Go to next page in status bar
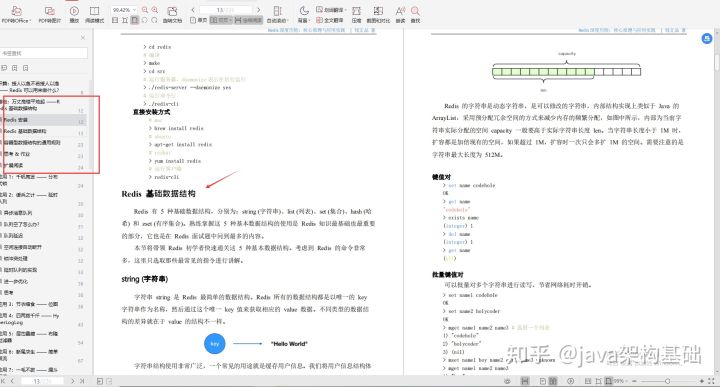Image resolution: width=720 pixels, height=387 pixels. pyautogui.click(x=73, y=381)
